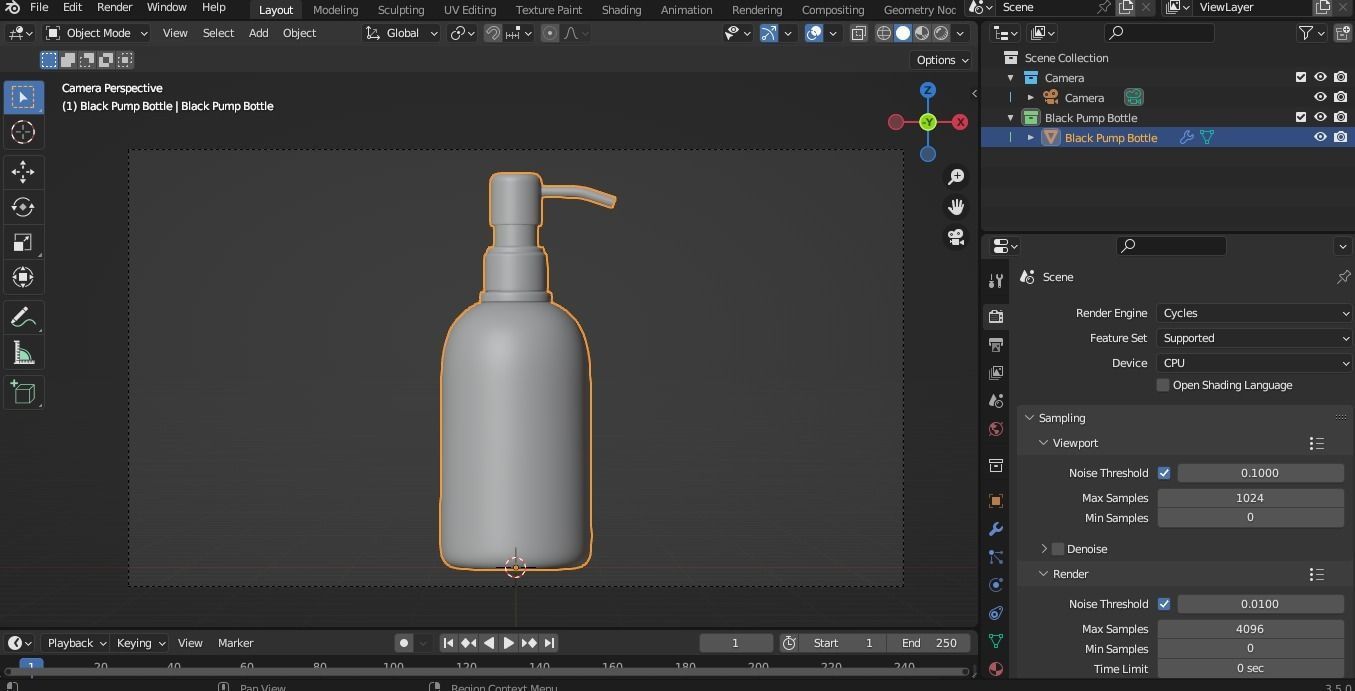Collapse the Sampling panel

[x=1028, y=418]
